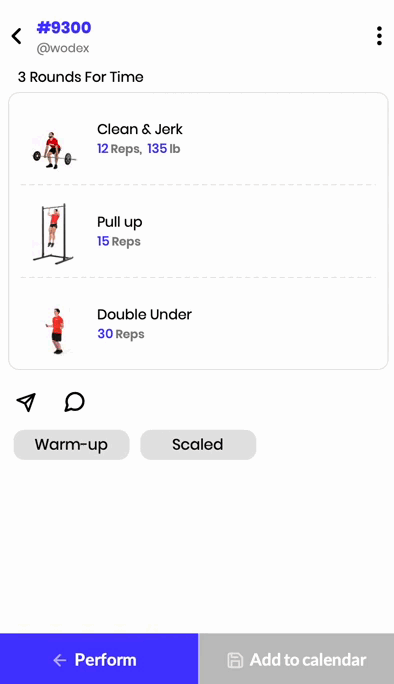Tap the Perform button
Image resolution: width=394 pixels, height=684 pixels.
(99, 659)
